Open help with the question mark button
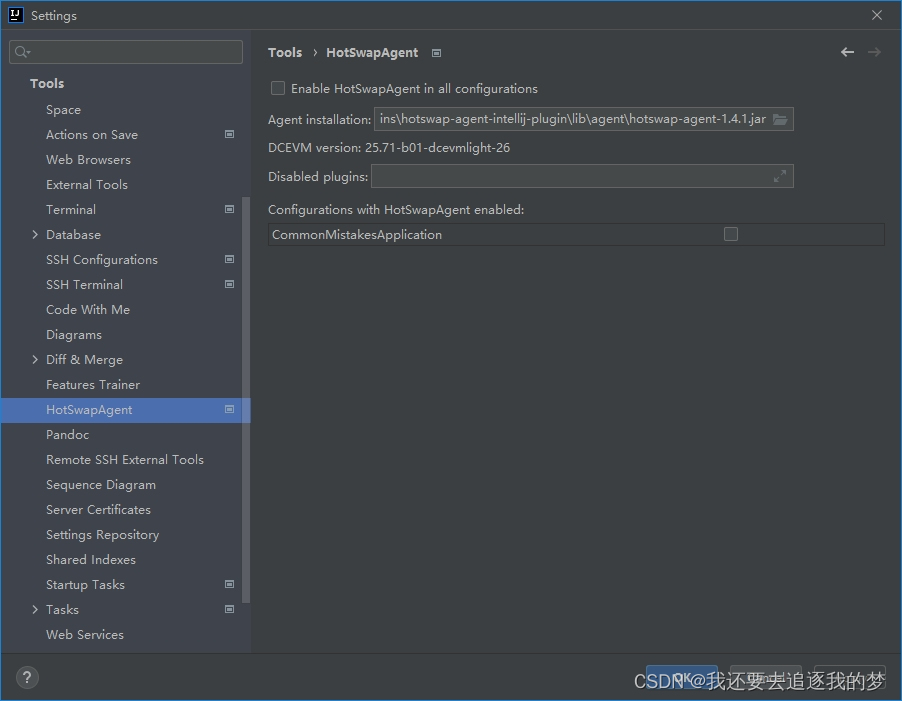This screenshot has width=902, height=701. tap(27, 677)
